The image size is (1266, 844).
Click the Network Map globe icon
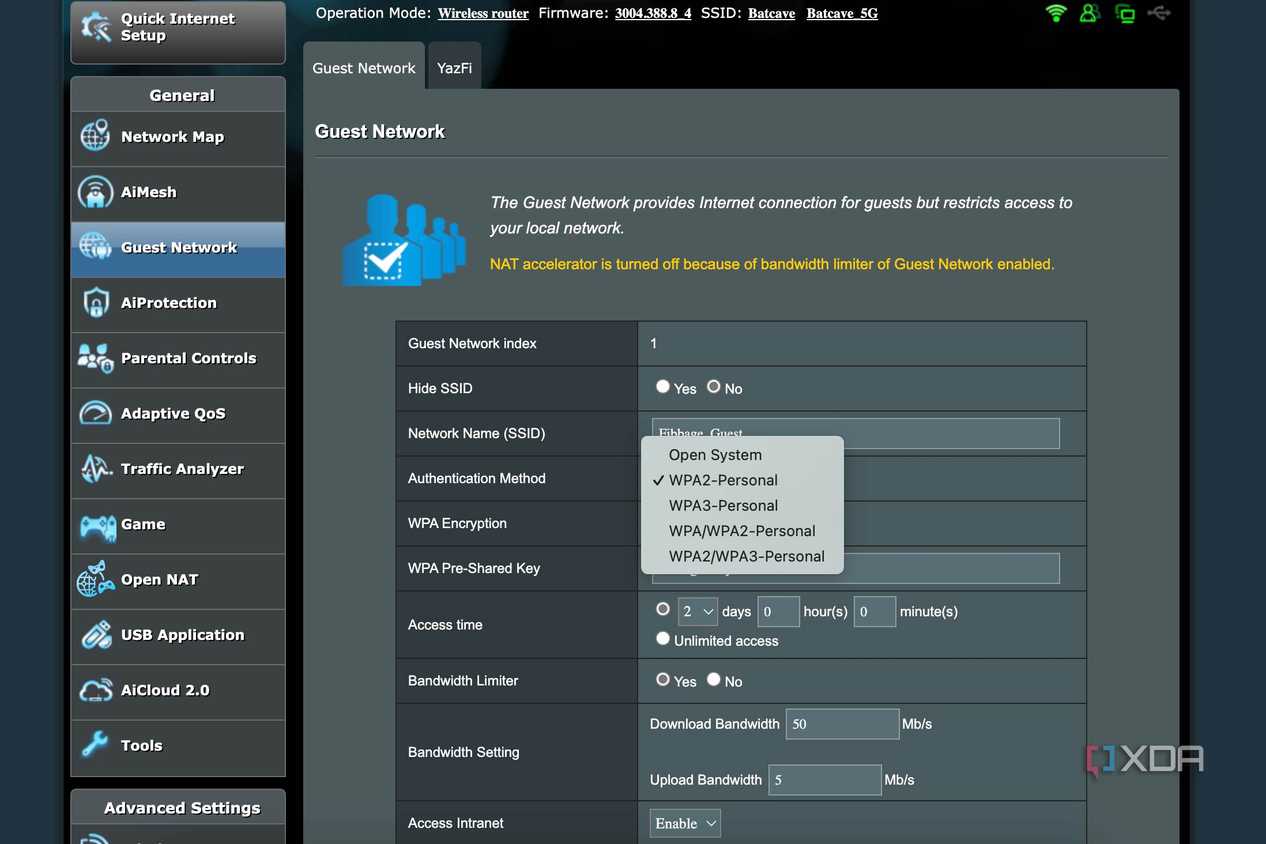point(95,136)
